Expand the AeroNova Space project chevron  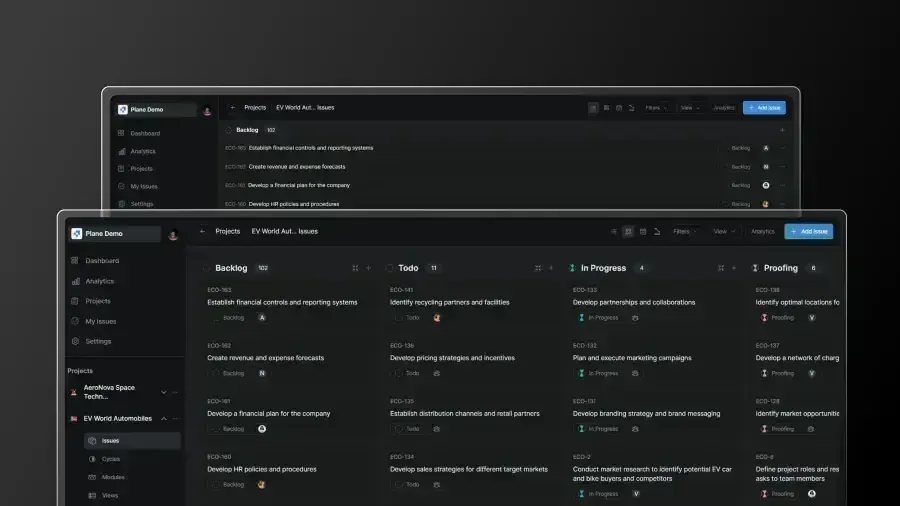pyautogui.click(x=164, y=392)
